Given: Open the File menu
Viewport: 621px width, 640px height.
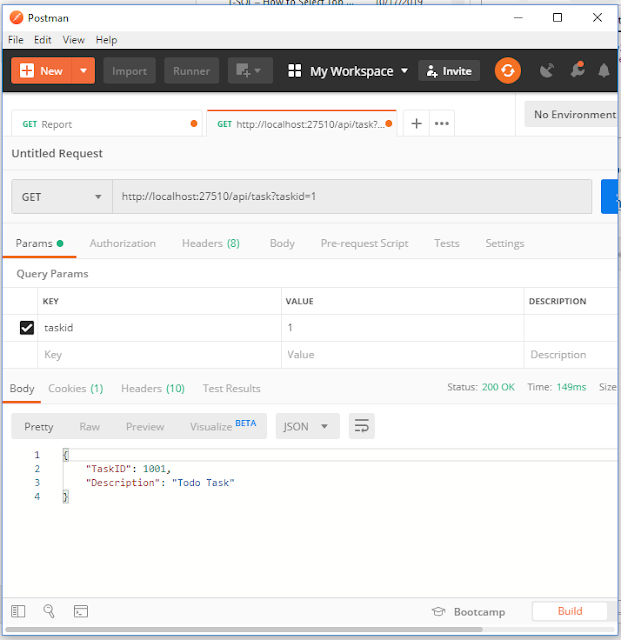Looking at the screenshot, I should pos(16,40).
